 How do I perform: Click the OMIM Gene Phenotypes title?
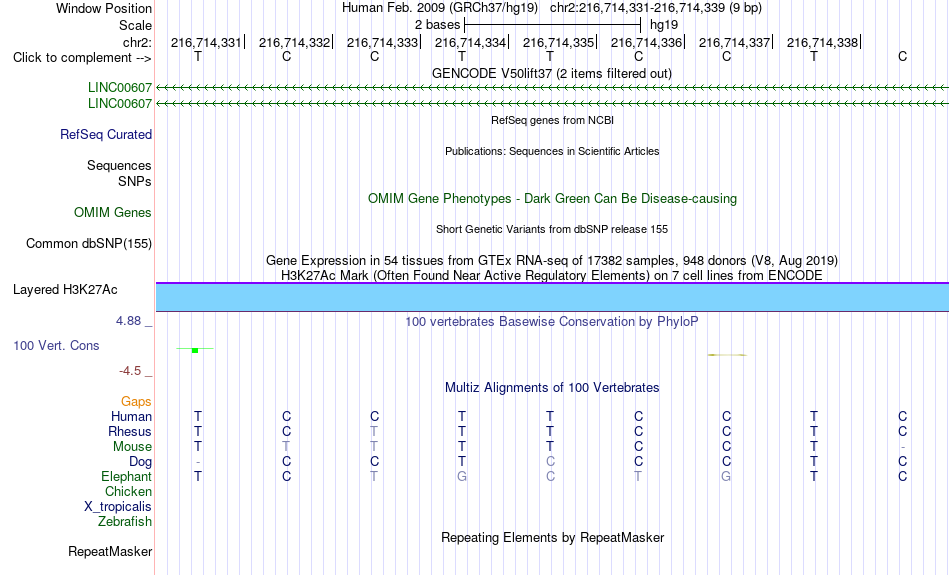[x=553, y=198]
